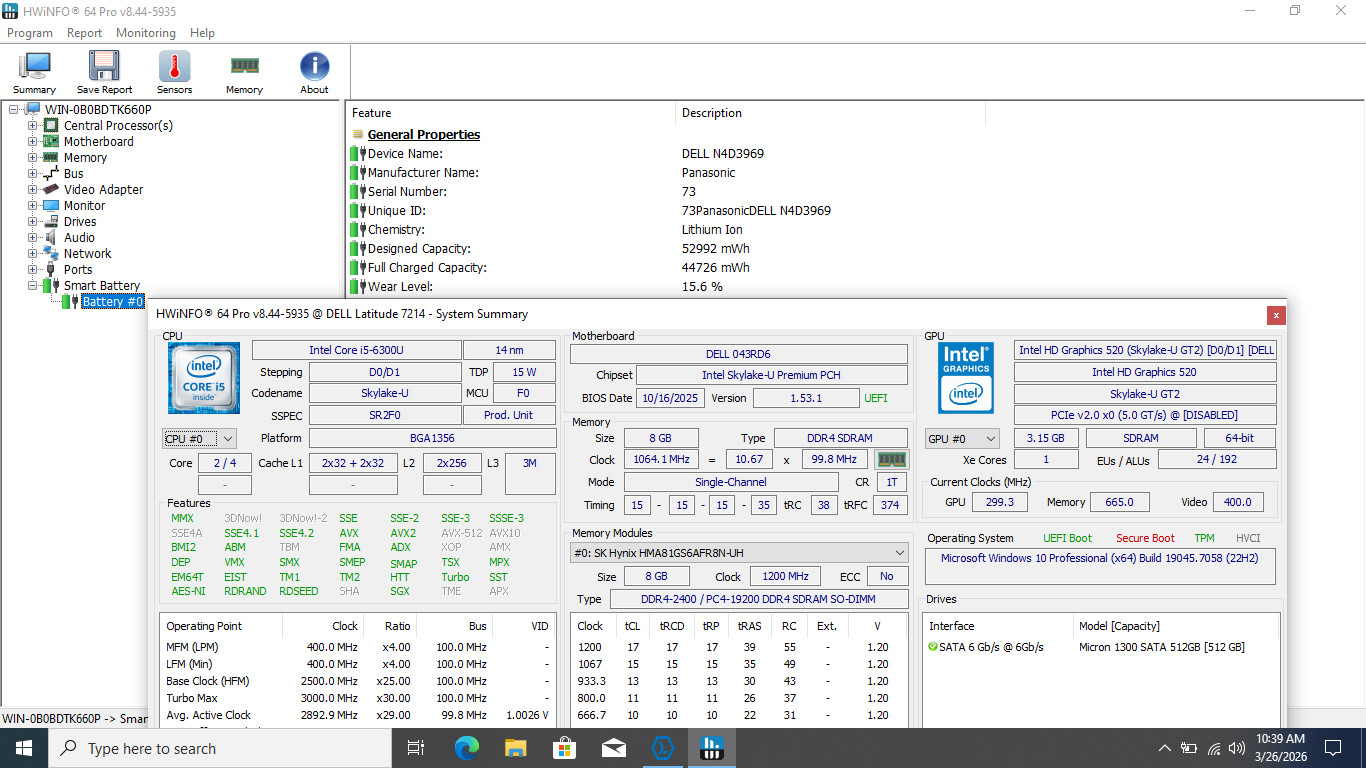Click the Intel Graphics logo
Screen dimensions: 1366x768
coord(966,378)
